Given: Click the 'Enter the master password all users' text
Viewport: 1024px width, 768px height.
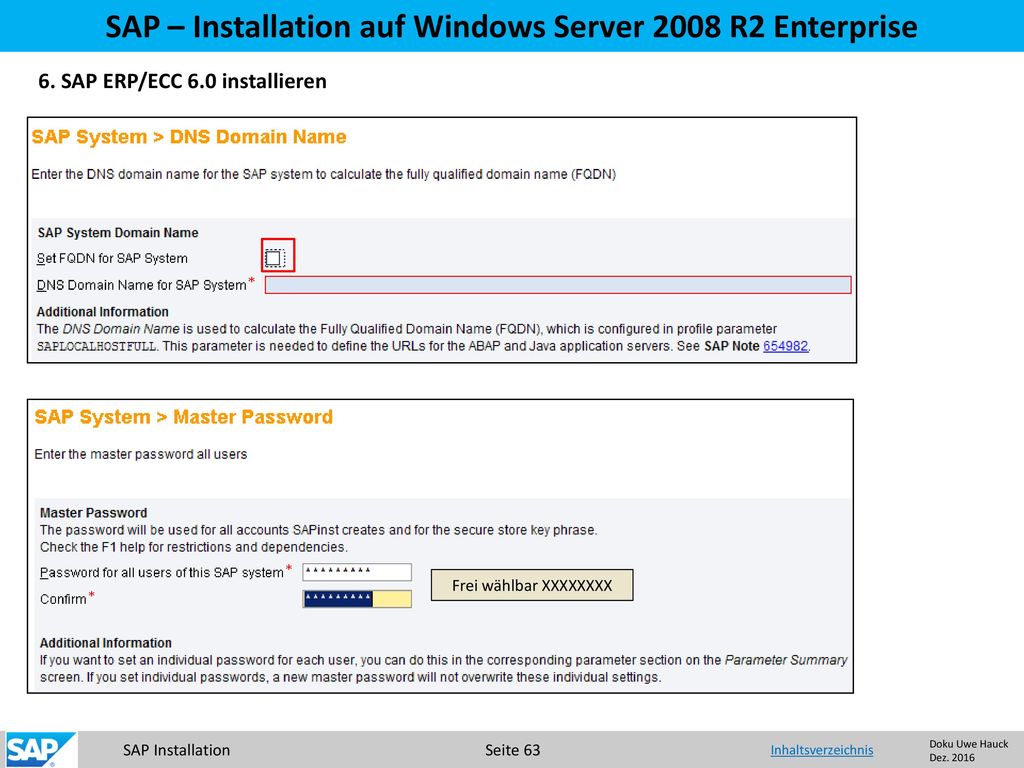Looking at the screenshot, I should tap(141, 454).
